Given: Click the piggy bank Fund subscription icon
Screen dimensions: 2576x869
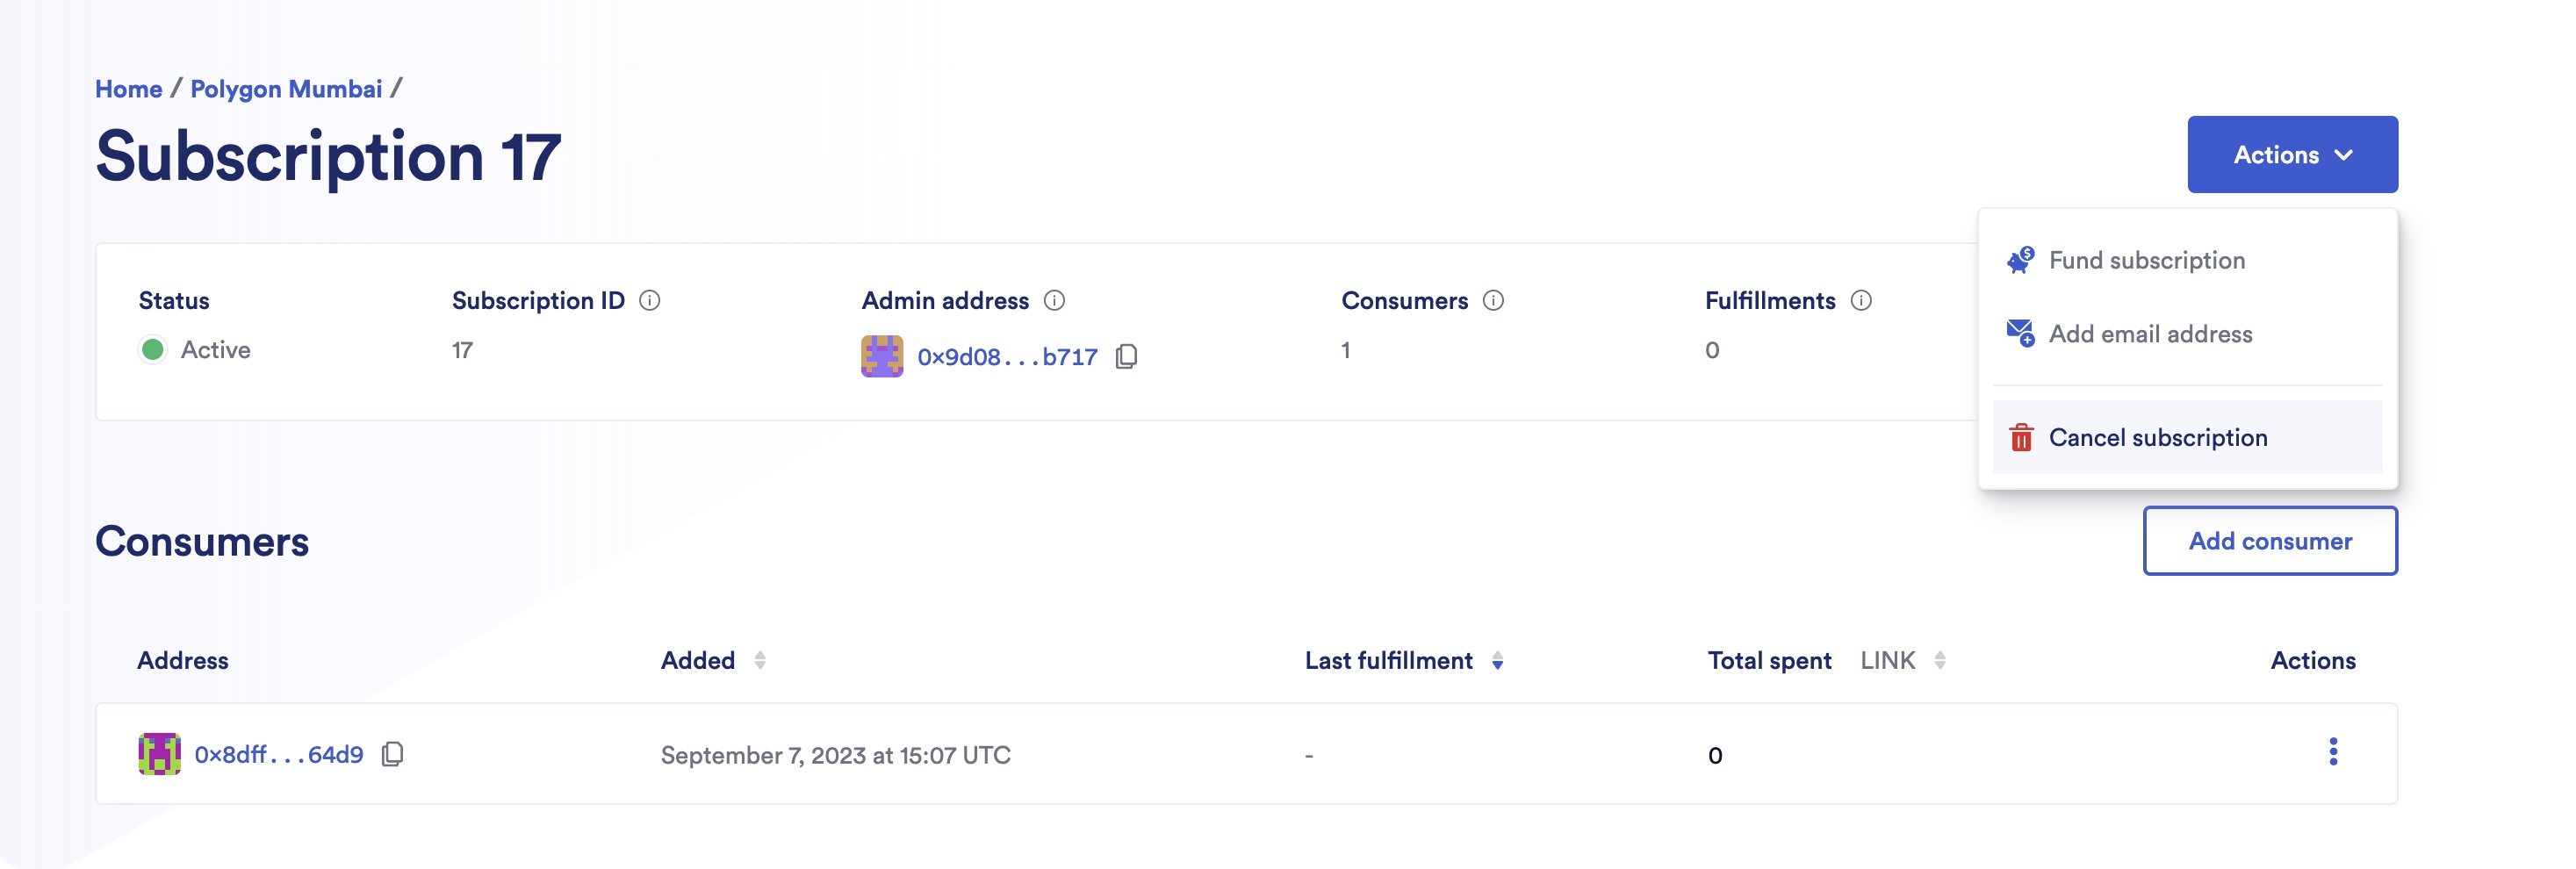Looking at the screenshot, I should [2019, 258].
